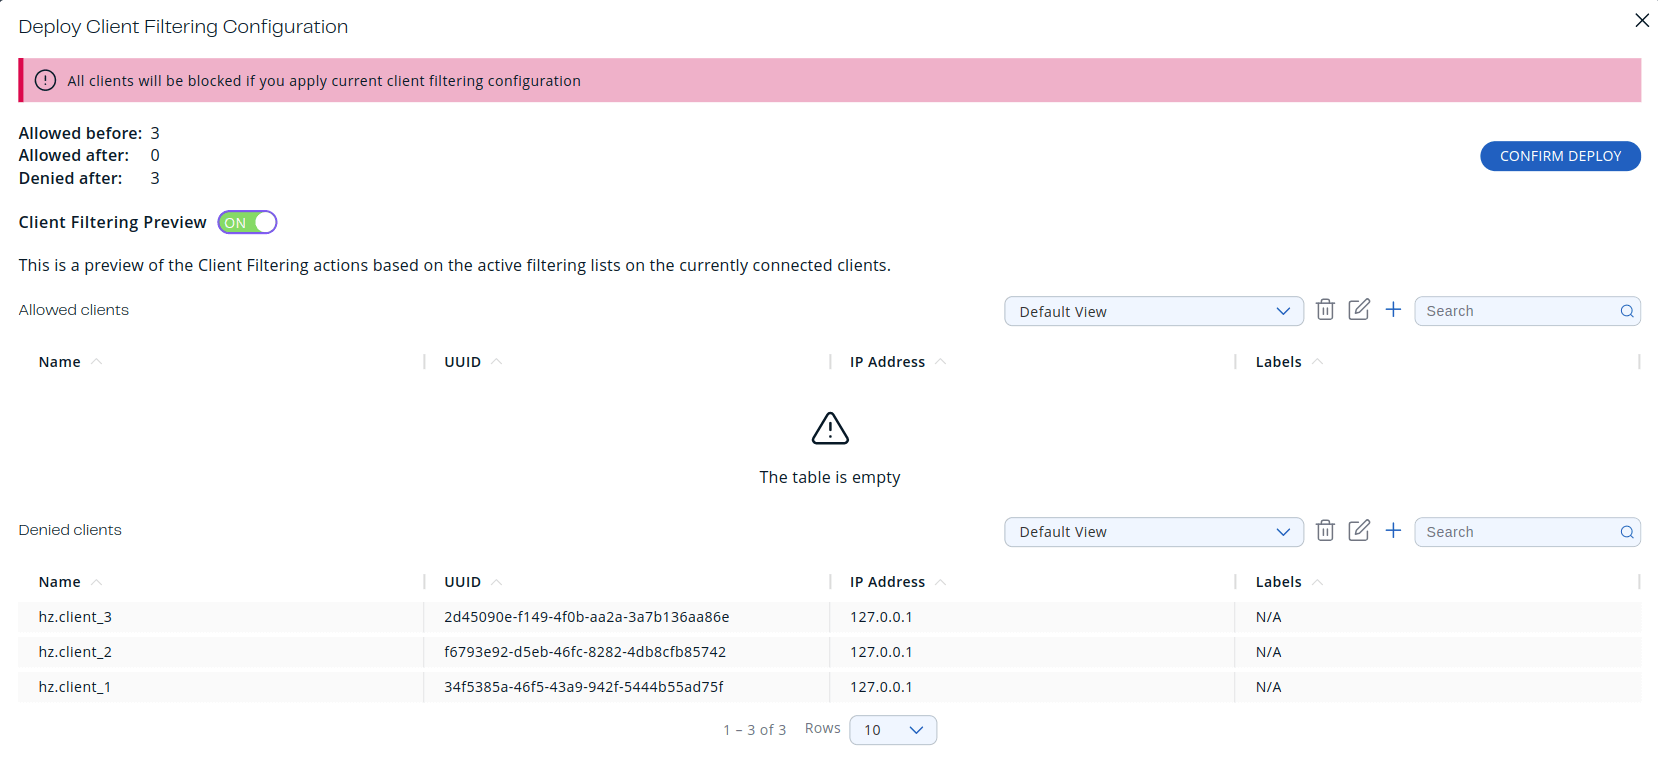Open the Allowed clients Default View dropdown
1658x762 pixels.
[1153, 311]
